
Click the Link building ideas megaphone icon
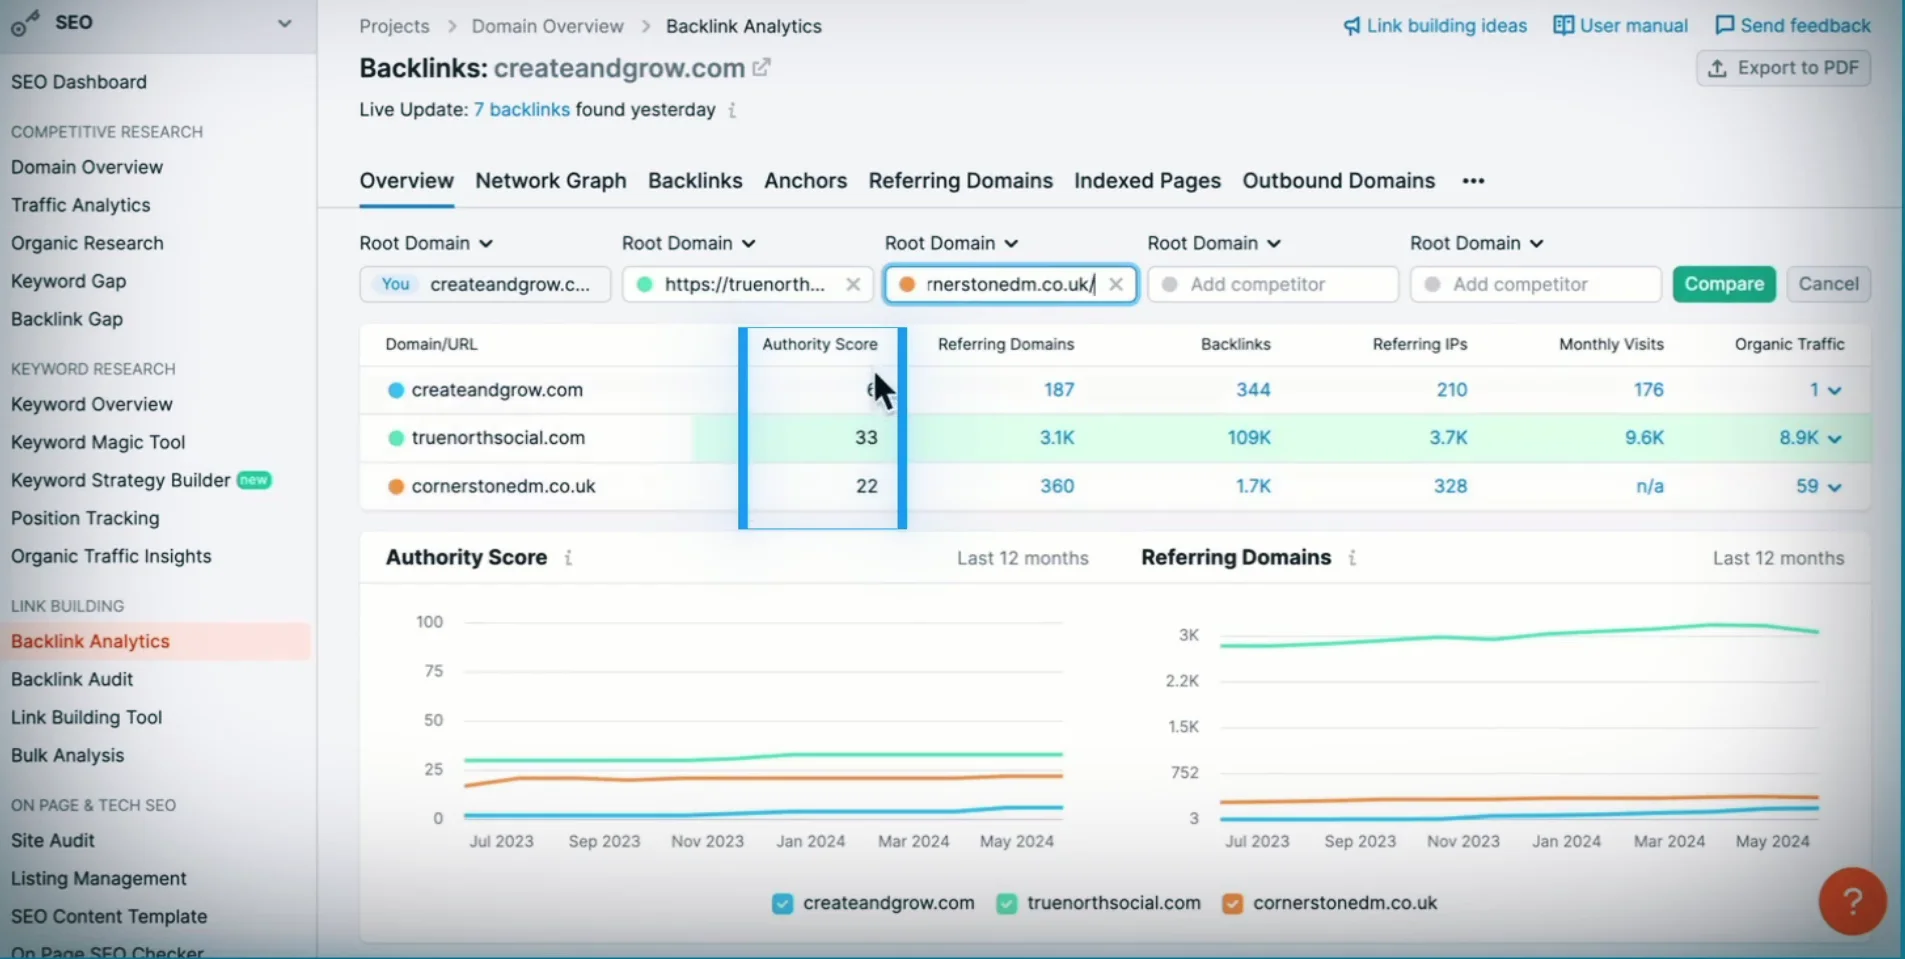pyautogui.click(x=1352, y=26)
